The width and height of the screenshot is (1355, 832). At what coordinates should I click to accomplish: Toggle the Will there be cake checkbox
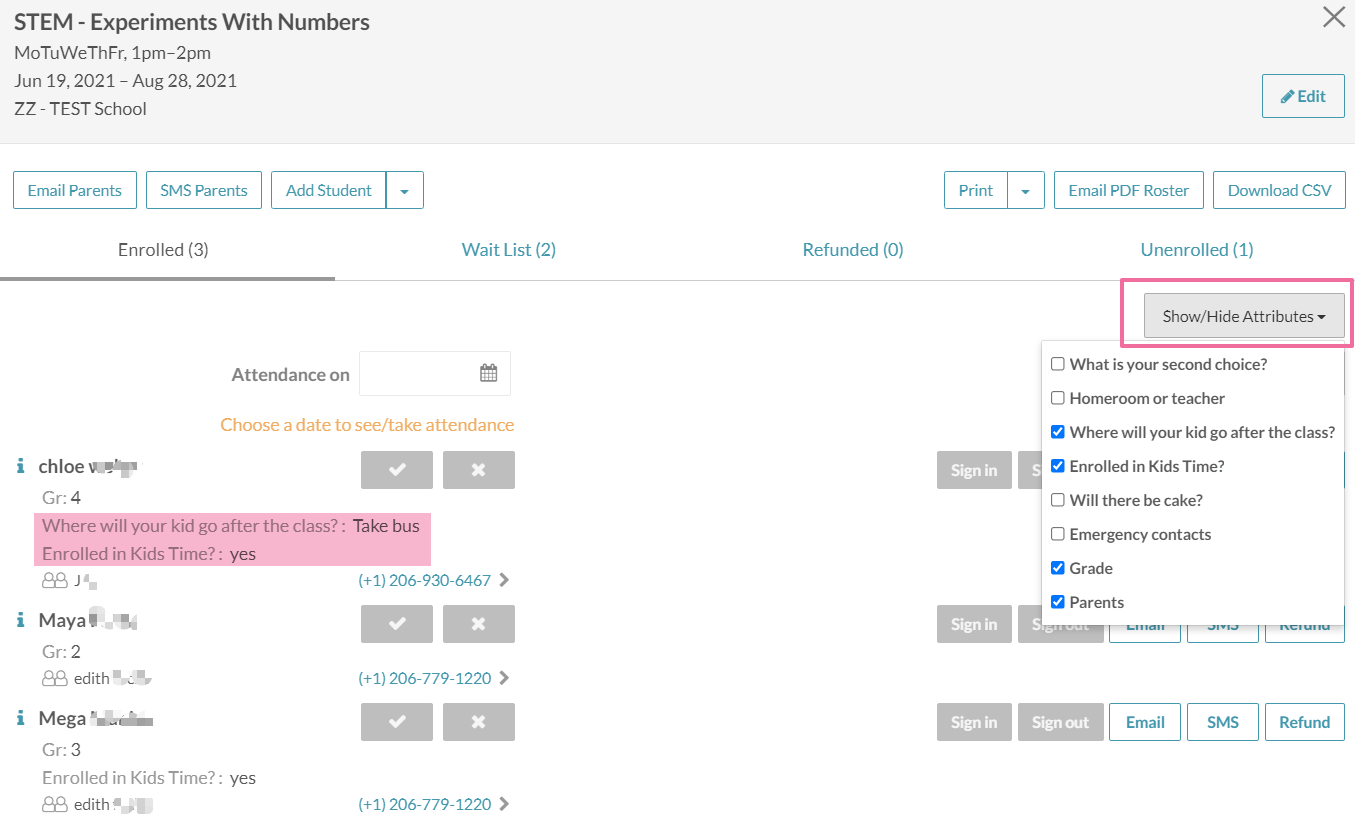pyautogui.click(x=1058, y=500)
